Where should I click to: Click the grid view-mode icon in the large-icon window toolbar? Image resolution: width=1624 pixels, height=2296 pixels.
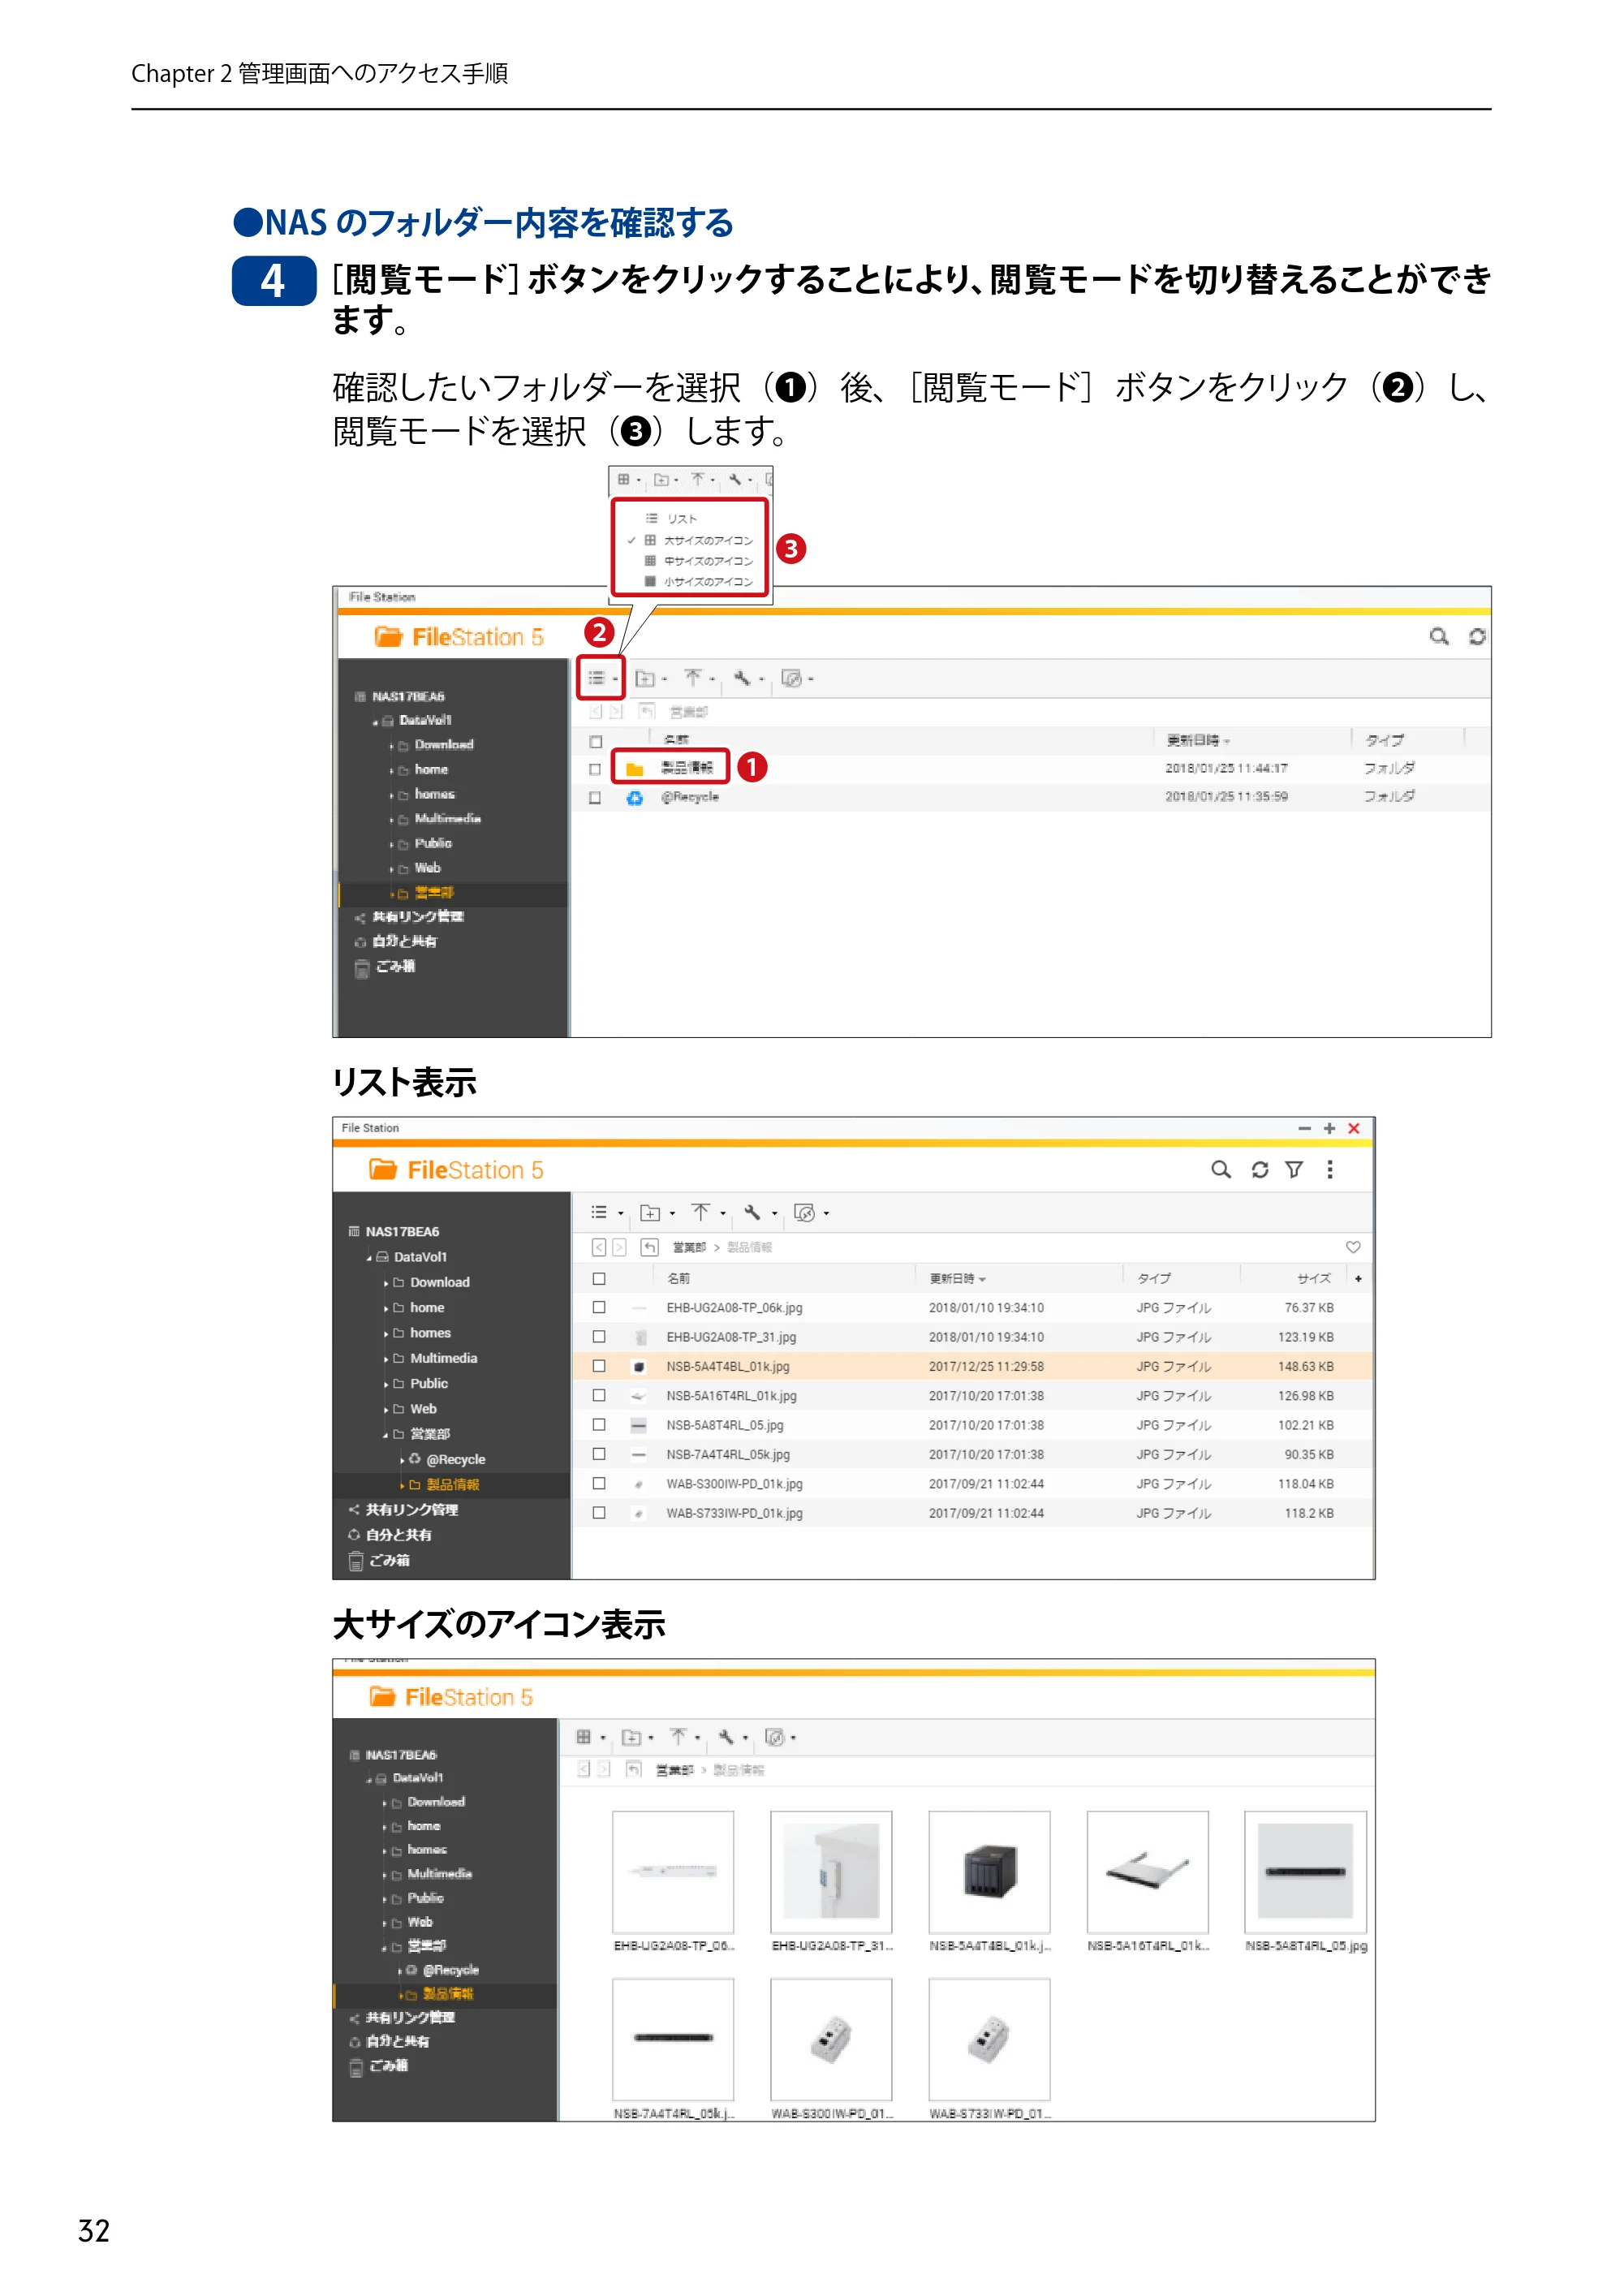tap(584, 1737)
